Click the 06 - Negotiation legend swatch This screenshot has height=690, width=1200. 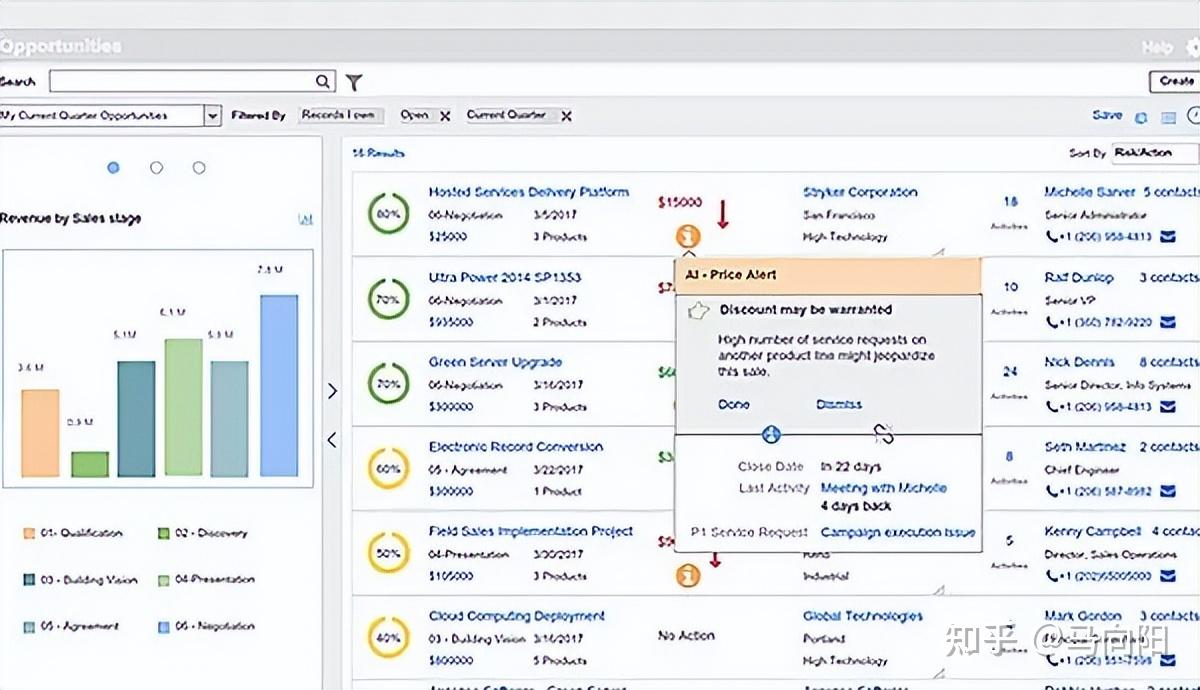tap(163, 627)
